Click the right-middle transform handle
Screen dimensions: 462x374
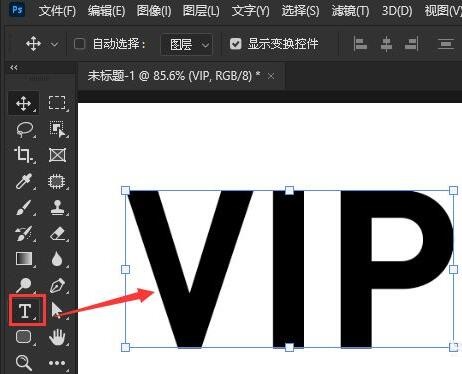pos(453,269)
